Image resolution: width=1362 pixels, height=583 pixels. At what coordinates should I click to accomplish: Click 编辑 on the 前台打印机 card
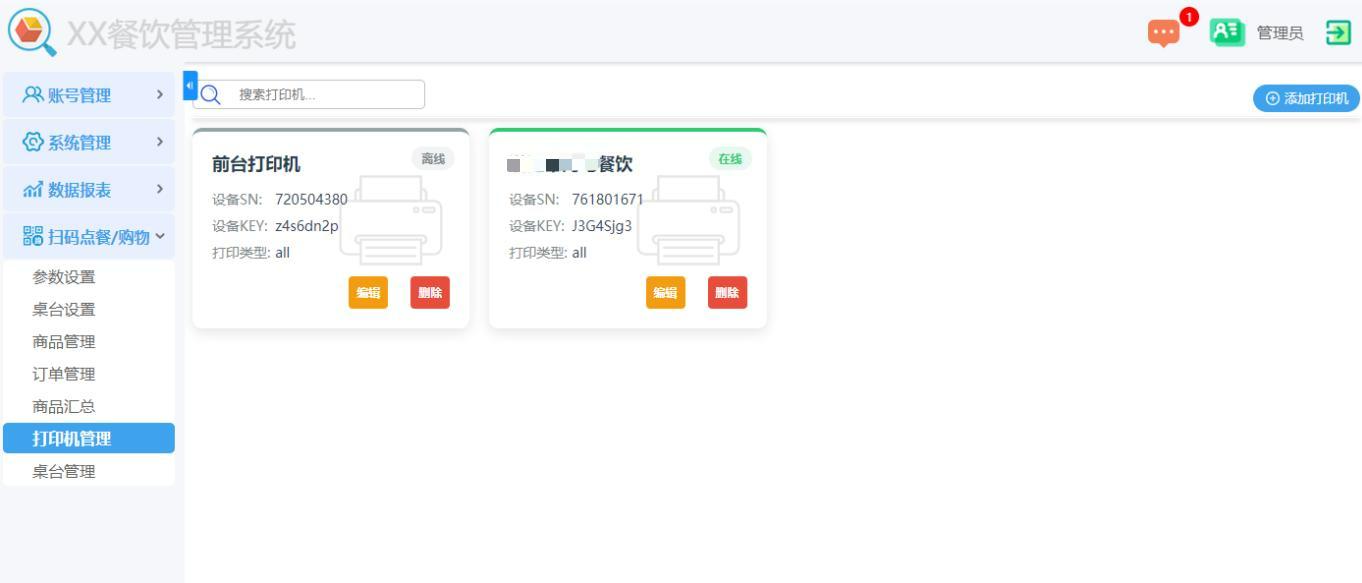click(367, 293)
